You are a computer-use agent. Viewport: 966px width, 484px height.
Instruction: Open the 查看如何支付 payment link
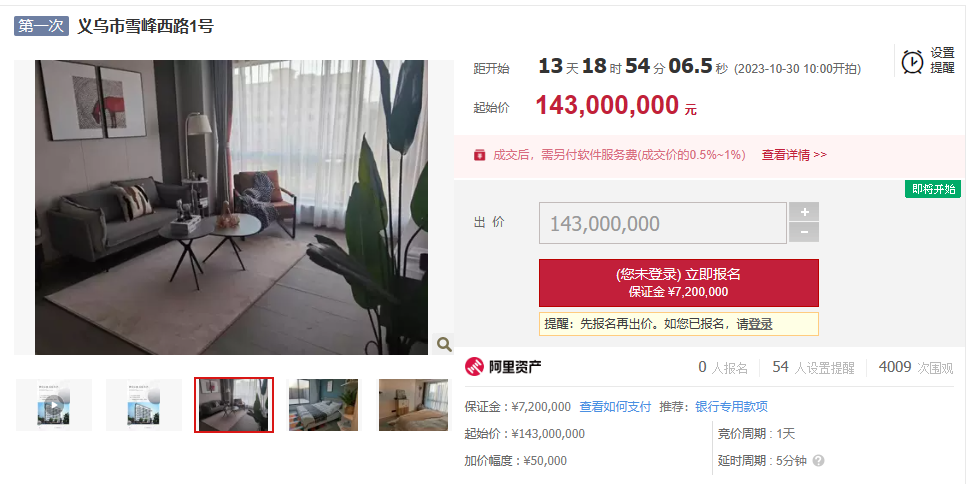[615, 406]
